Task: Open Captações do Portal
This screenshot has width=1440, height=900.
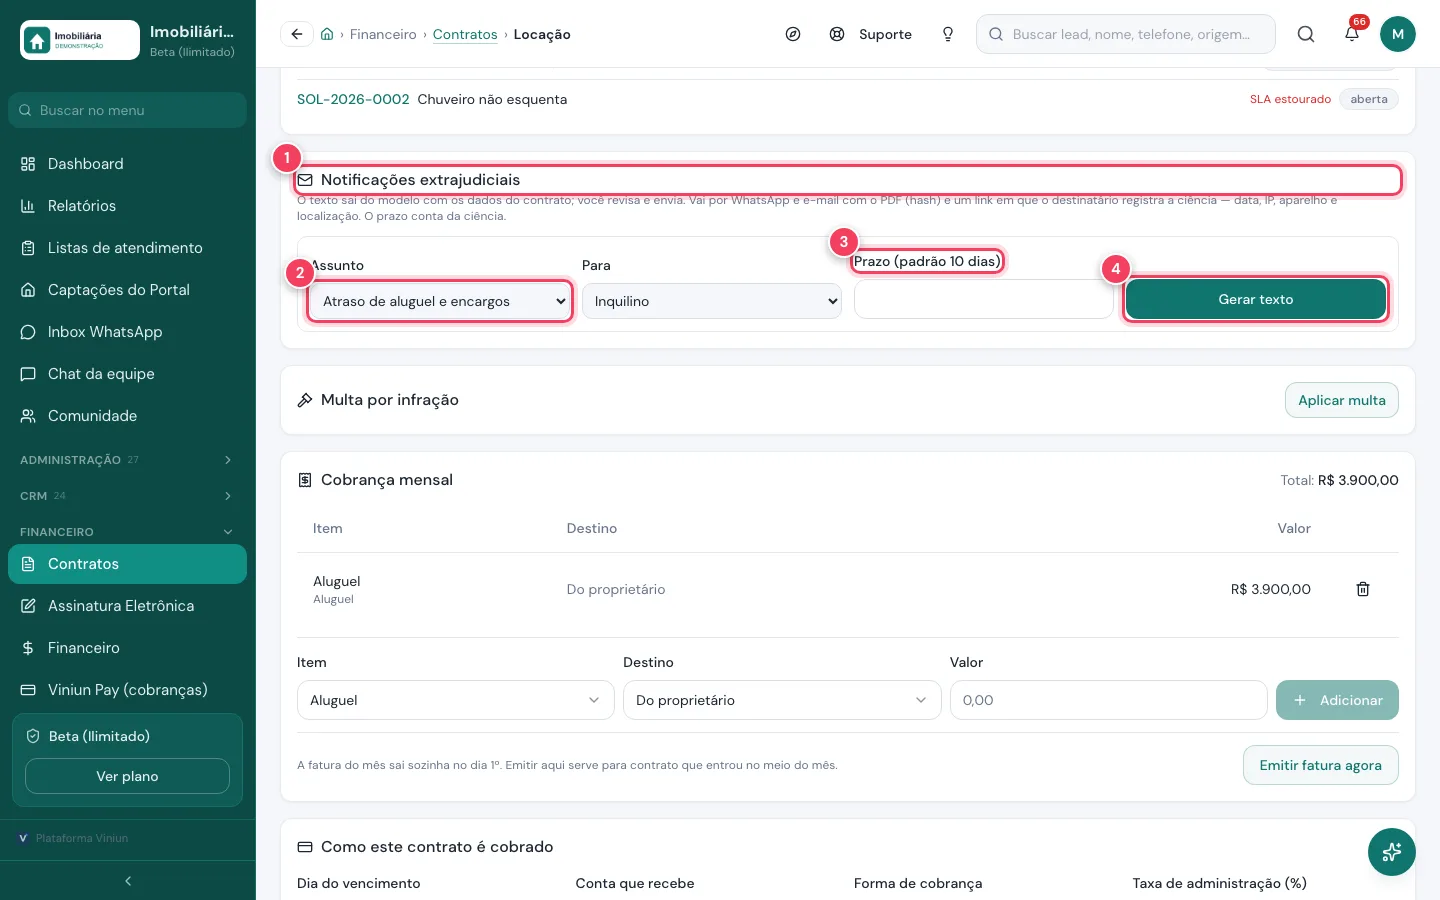Action: point(127,290)
